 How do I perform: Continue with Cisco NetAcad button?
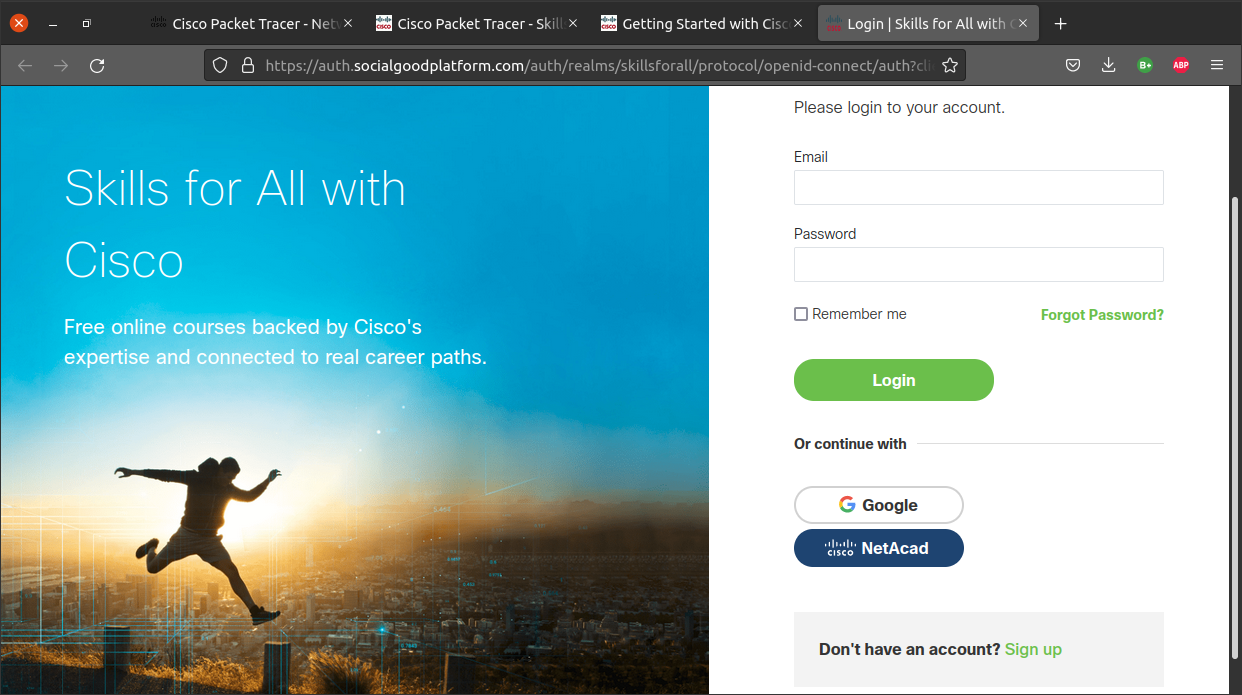click(x=879, y=548)
